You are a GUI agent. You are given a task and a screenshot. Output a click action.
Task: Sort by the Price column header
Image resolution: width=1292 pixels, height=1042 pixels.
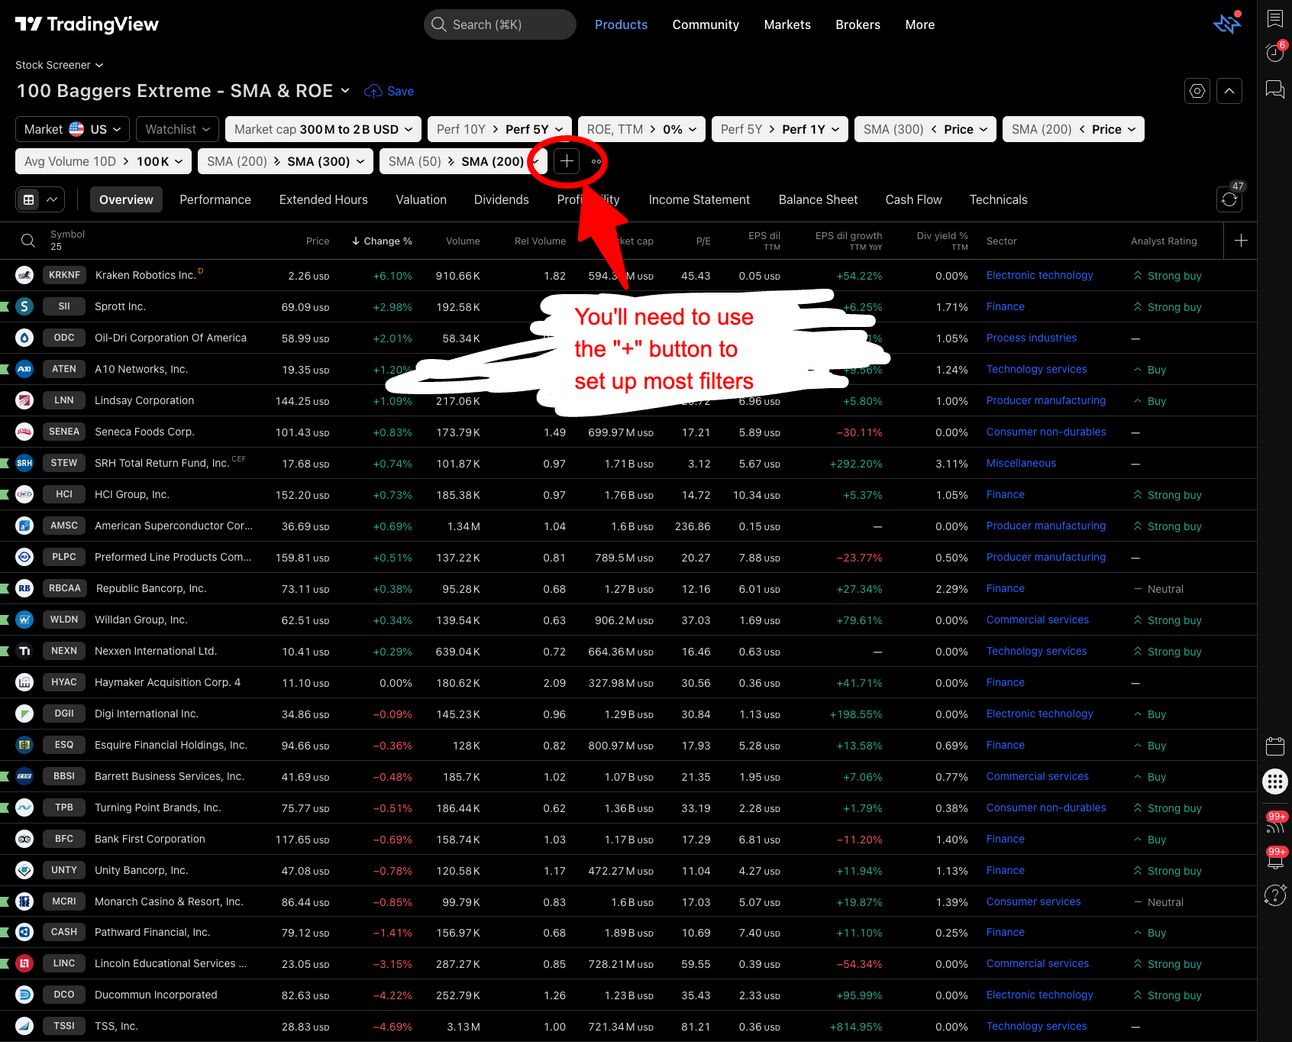click(x=317, y=241)
